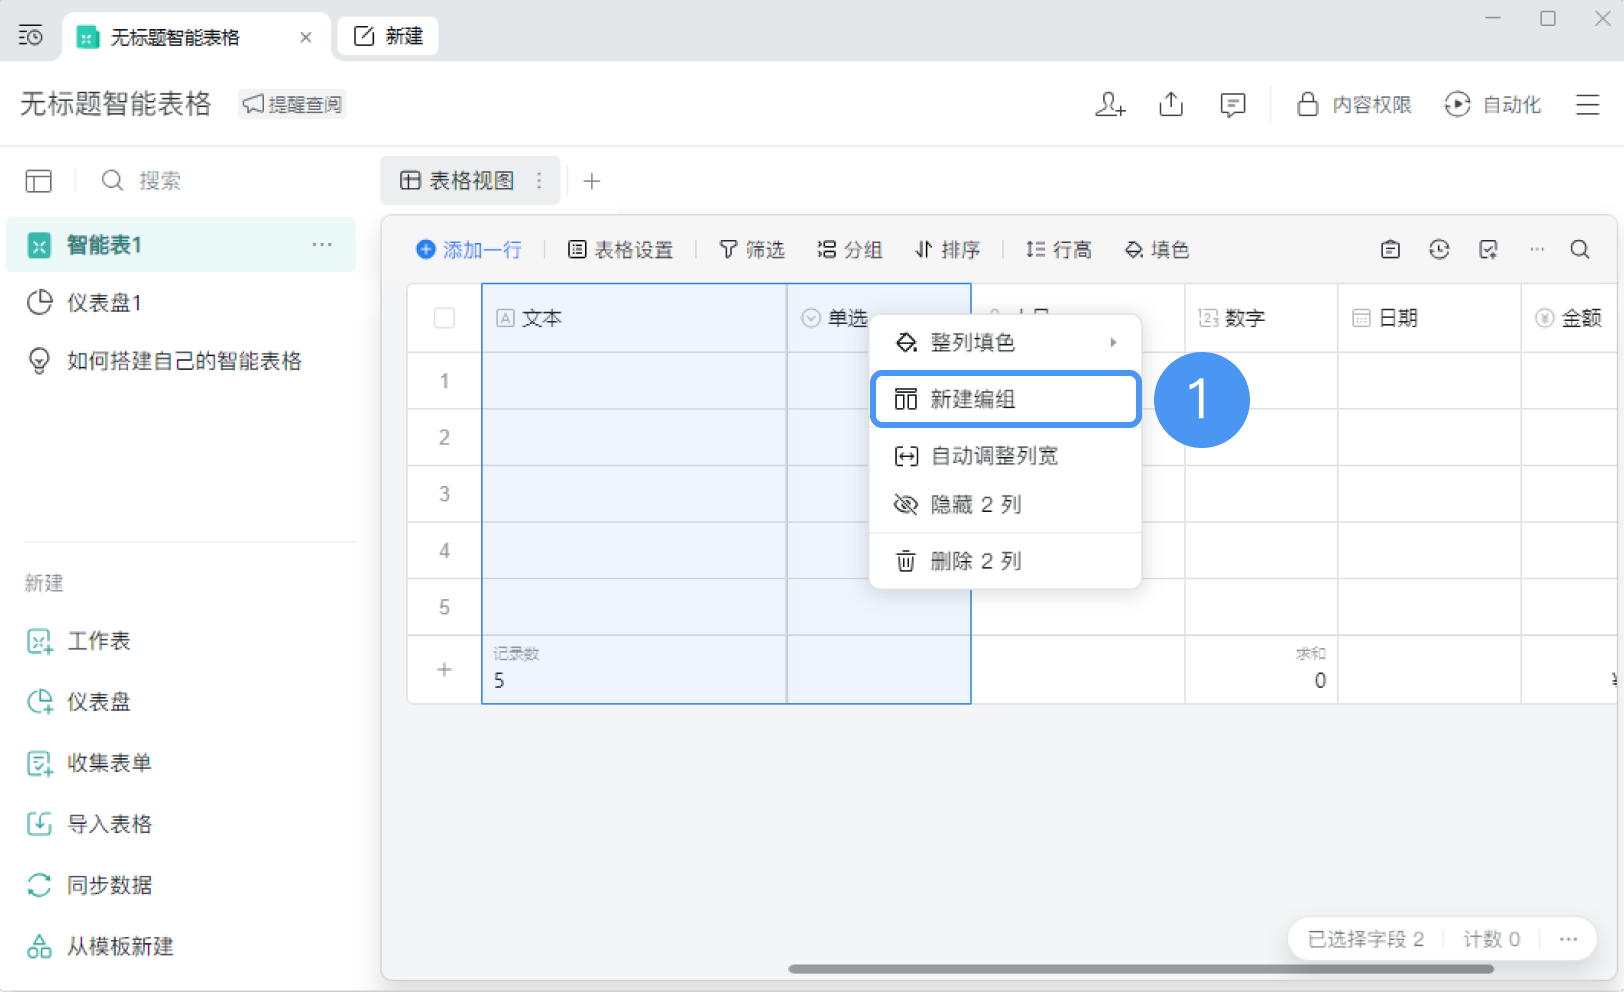The image size is (1624, 992).
Task: Create a new 收集表单
Action: (89, 763)
